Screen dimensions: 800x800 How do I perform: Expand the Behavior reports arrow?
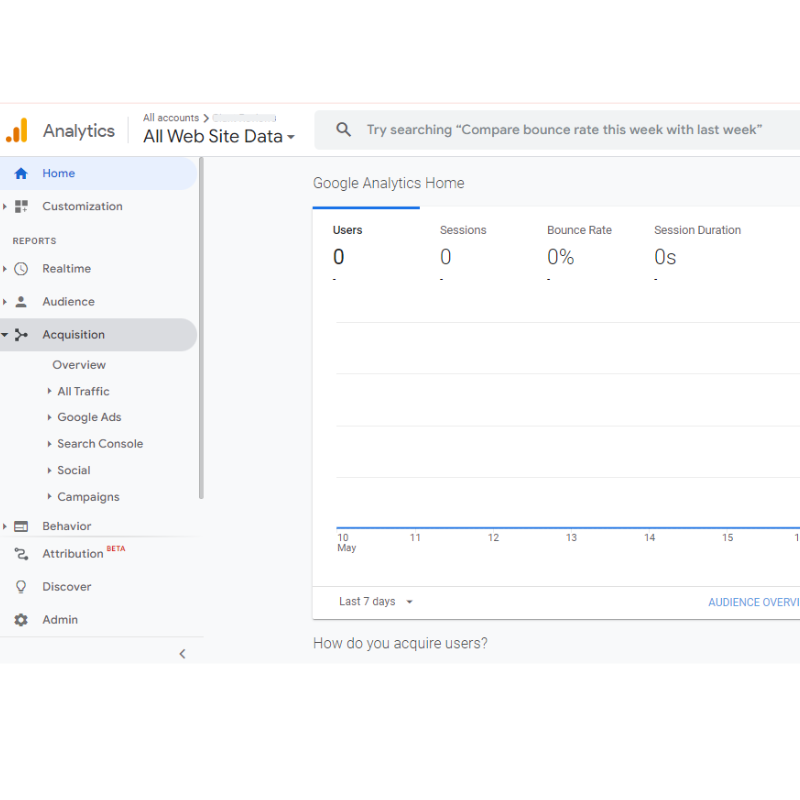pos(5,526)
